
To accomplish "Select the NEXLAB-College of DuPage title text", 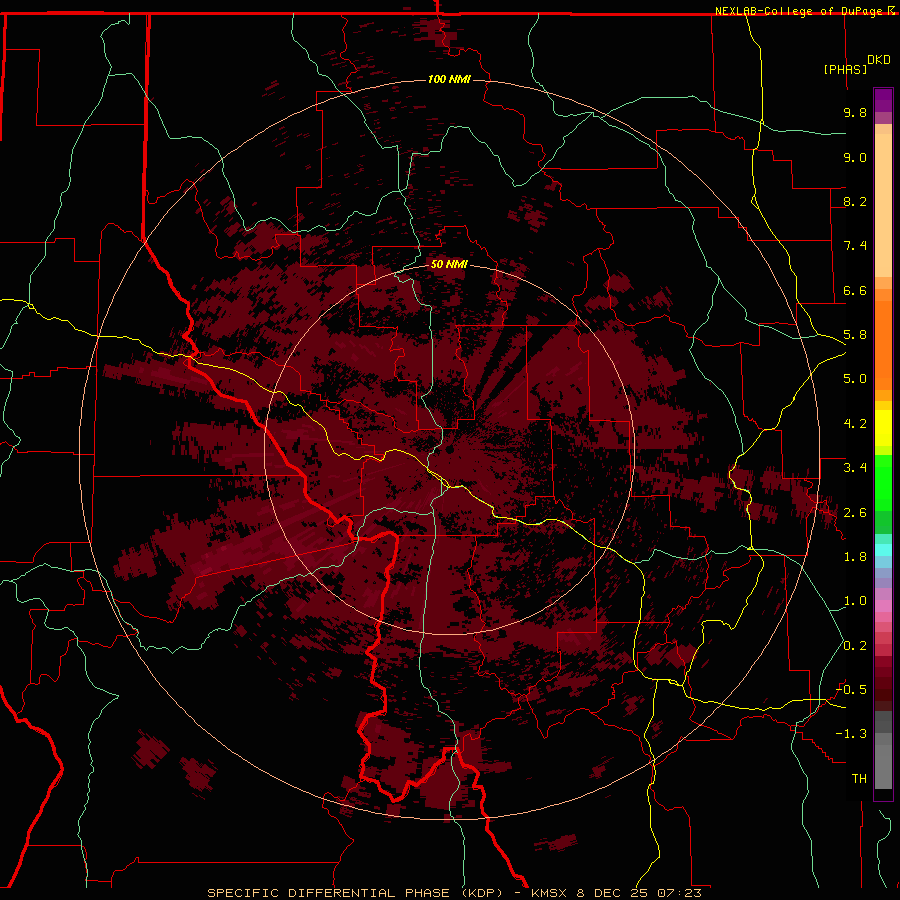I will pyautogui.click(x=805, y=11).
